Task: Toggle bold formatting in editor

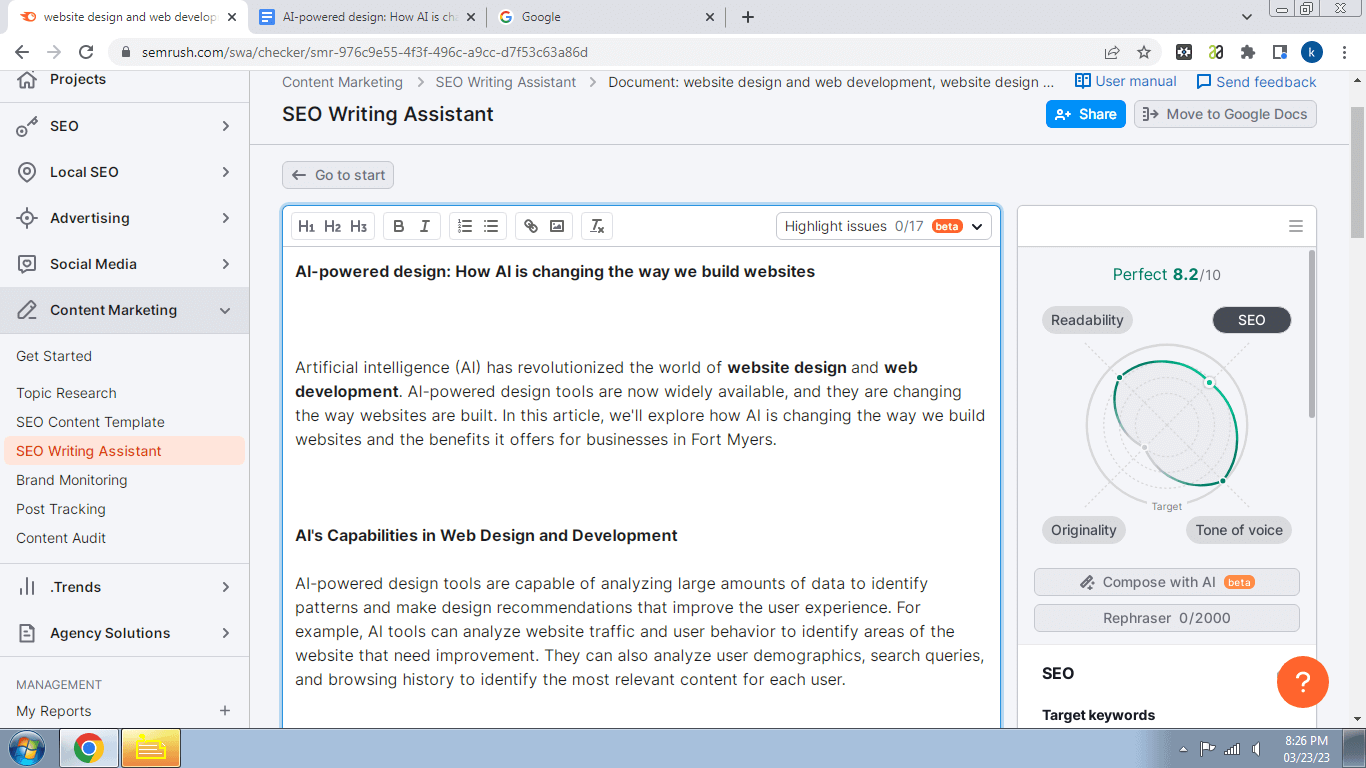Action: [398, 226]
